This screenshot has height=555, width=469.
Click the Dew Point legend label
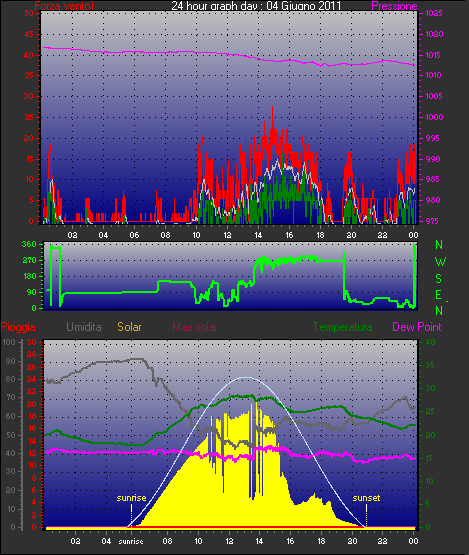pyautogui.click(x=417, y=327)
